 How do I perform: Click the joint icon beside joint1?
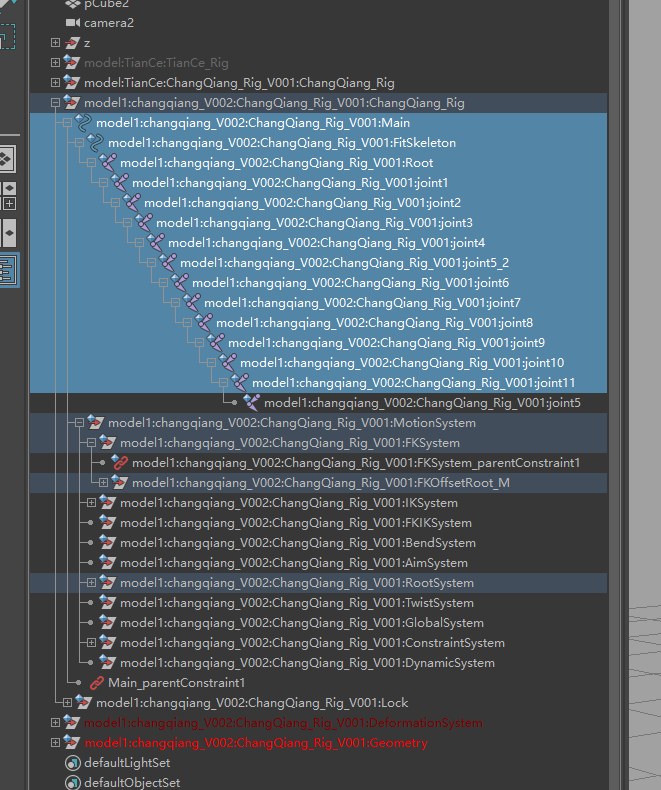[120, 183]
